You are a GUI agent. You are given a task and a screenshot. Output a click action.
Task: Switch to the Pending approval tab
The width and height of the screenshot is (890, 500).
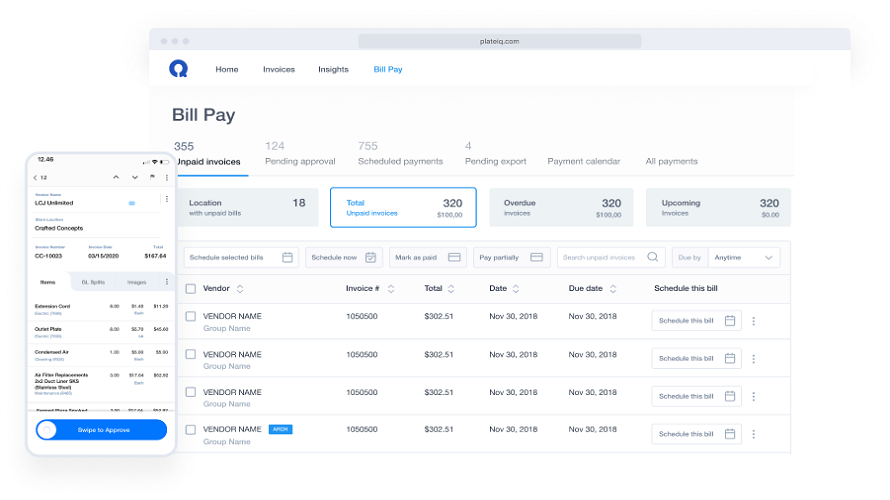[x=300, y=161]
